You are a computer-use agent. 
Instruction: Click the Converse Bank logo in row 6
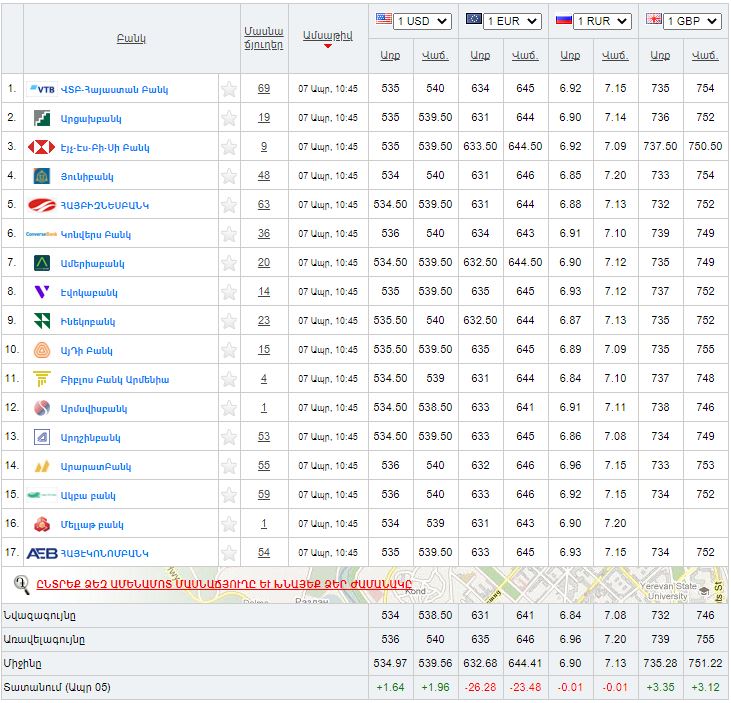click(41, 234)
